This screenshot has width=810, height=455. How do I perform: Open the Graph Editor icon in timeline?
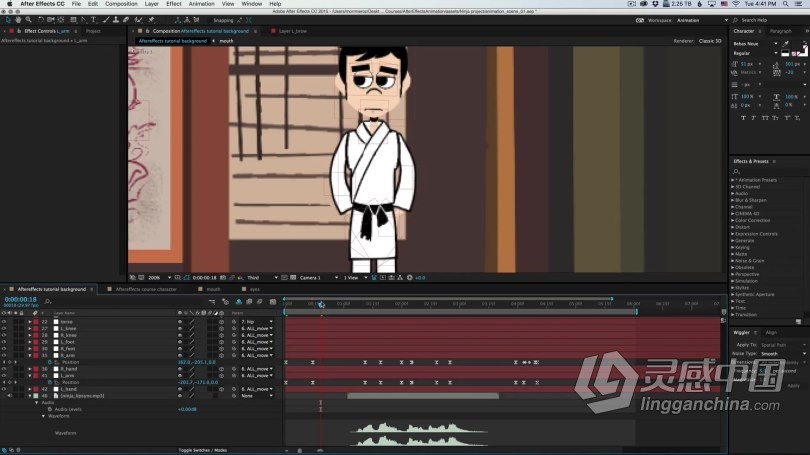[x=273, y=302]
